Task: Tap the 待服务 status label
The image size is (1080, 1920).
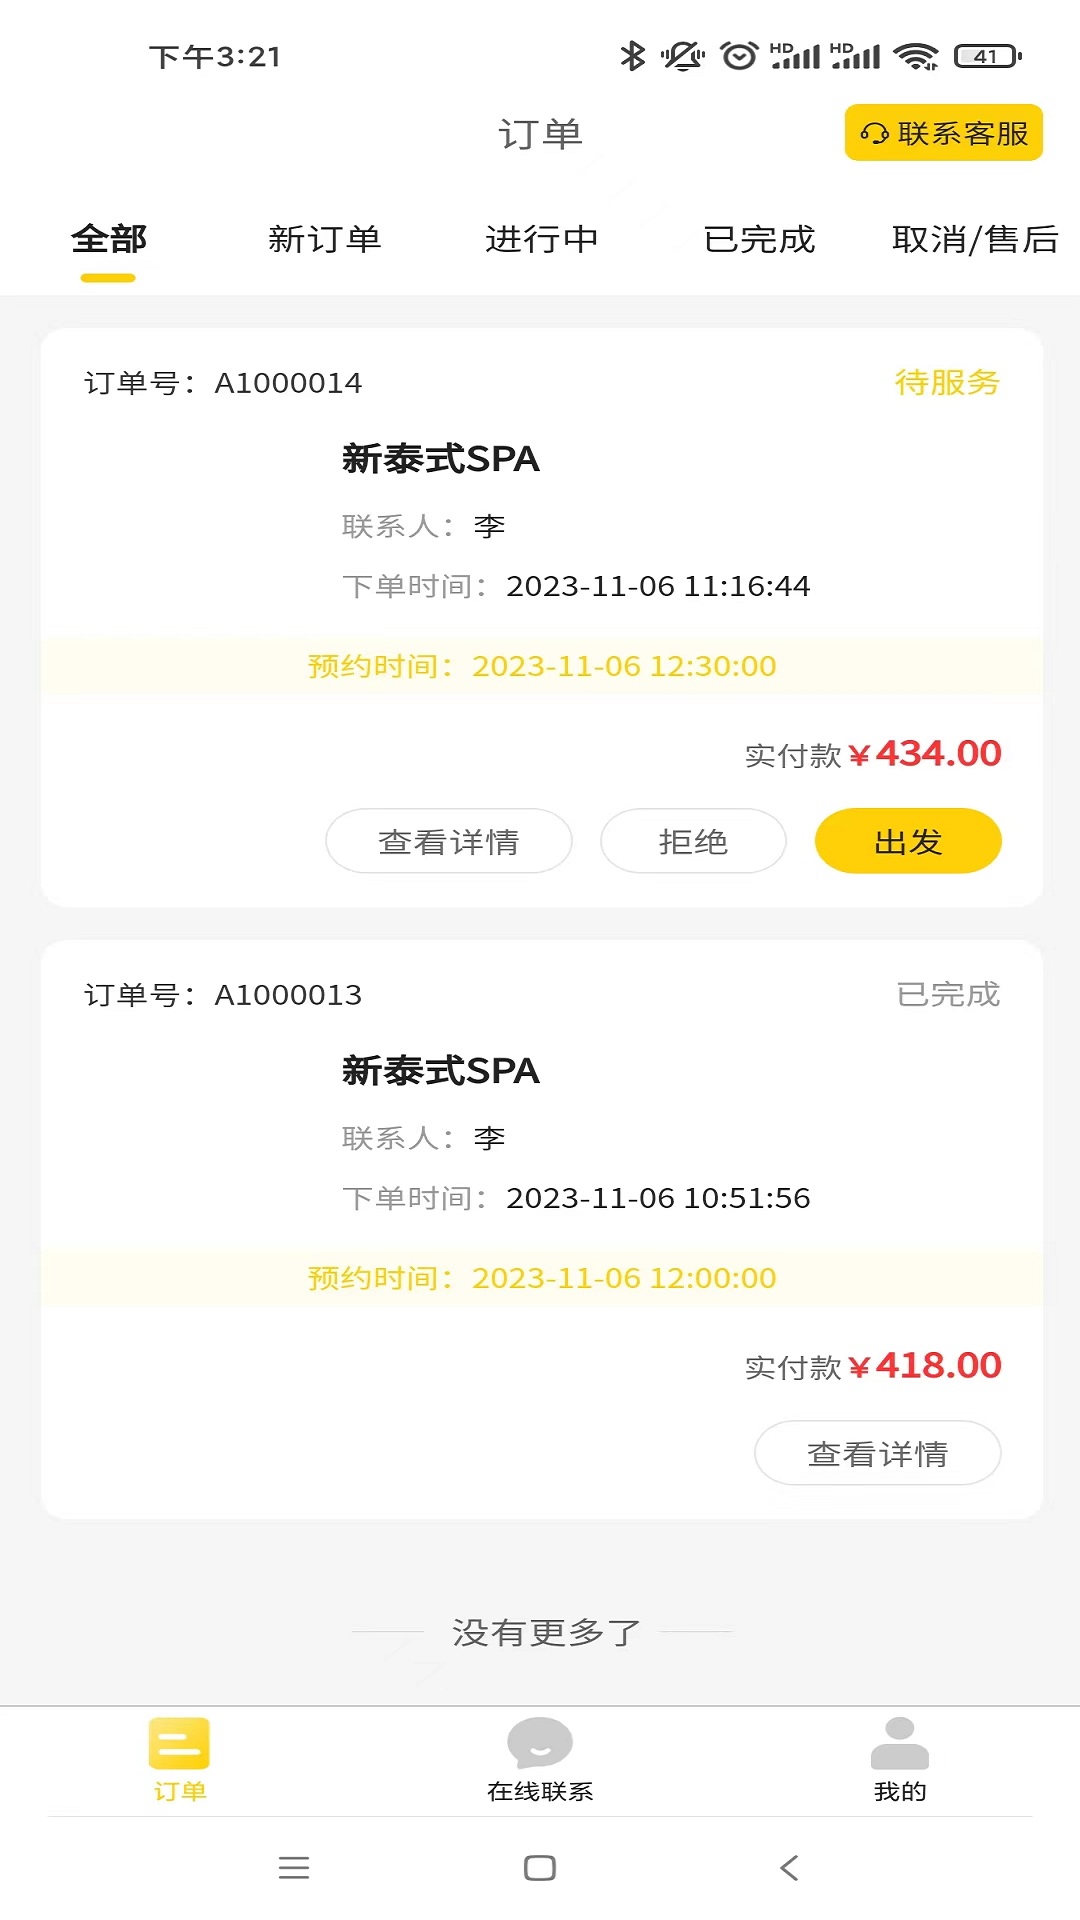Action: coord(946,382)
